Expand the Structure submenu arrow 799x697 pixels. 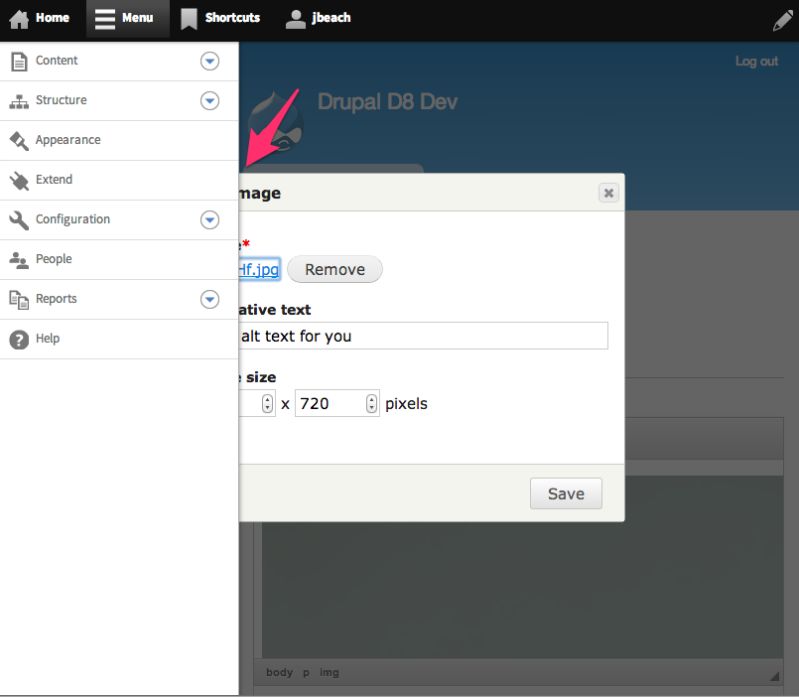(209, 101)
